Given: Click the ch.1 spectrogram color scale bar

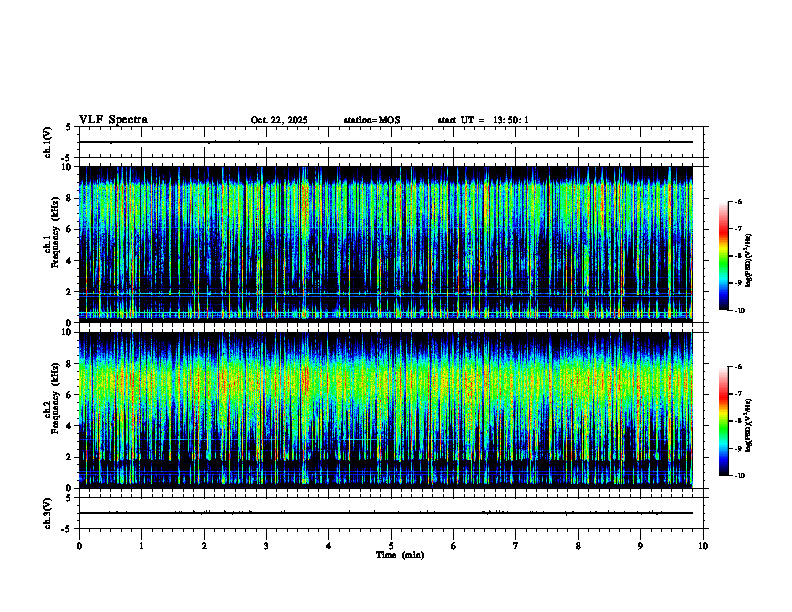Looking at the screenshot, I should coord(723,256).
